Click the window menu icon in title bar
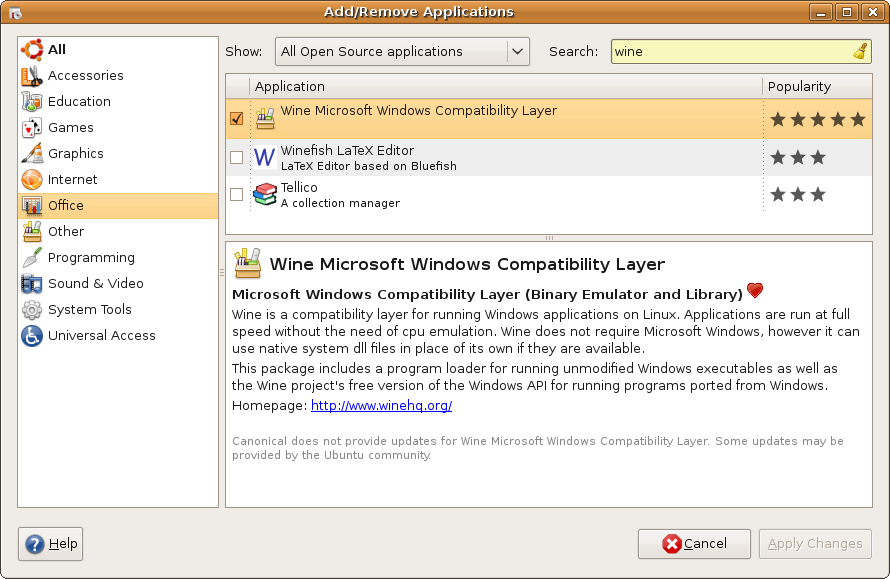890x579 pixels. [15, 12]
